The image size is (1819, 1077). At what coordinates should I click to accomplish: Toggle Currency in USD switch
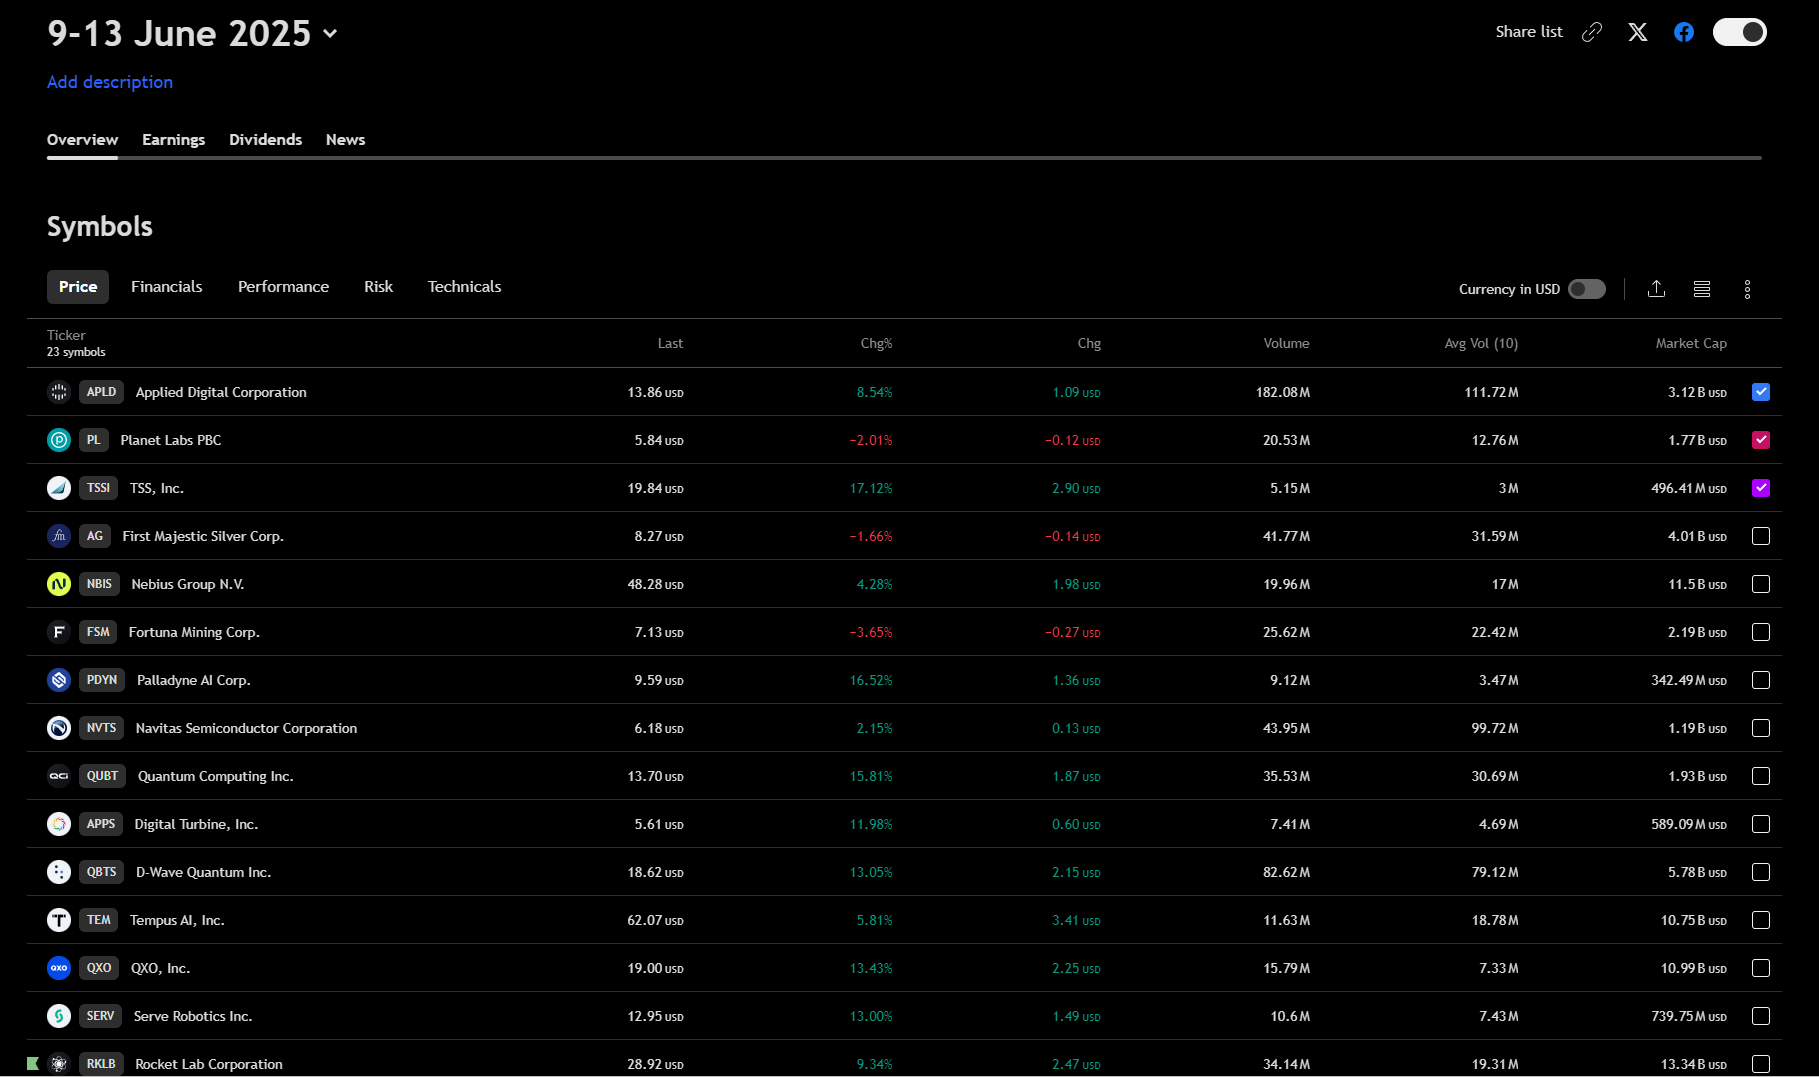click(1586, 289)
